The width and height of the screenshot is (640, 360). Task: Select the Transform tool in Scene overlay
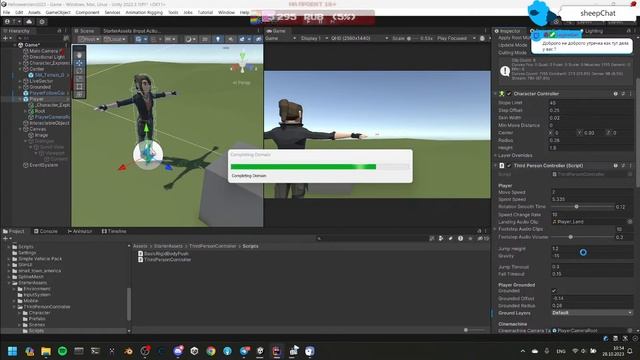(79, 94)
